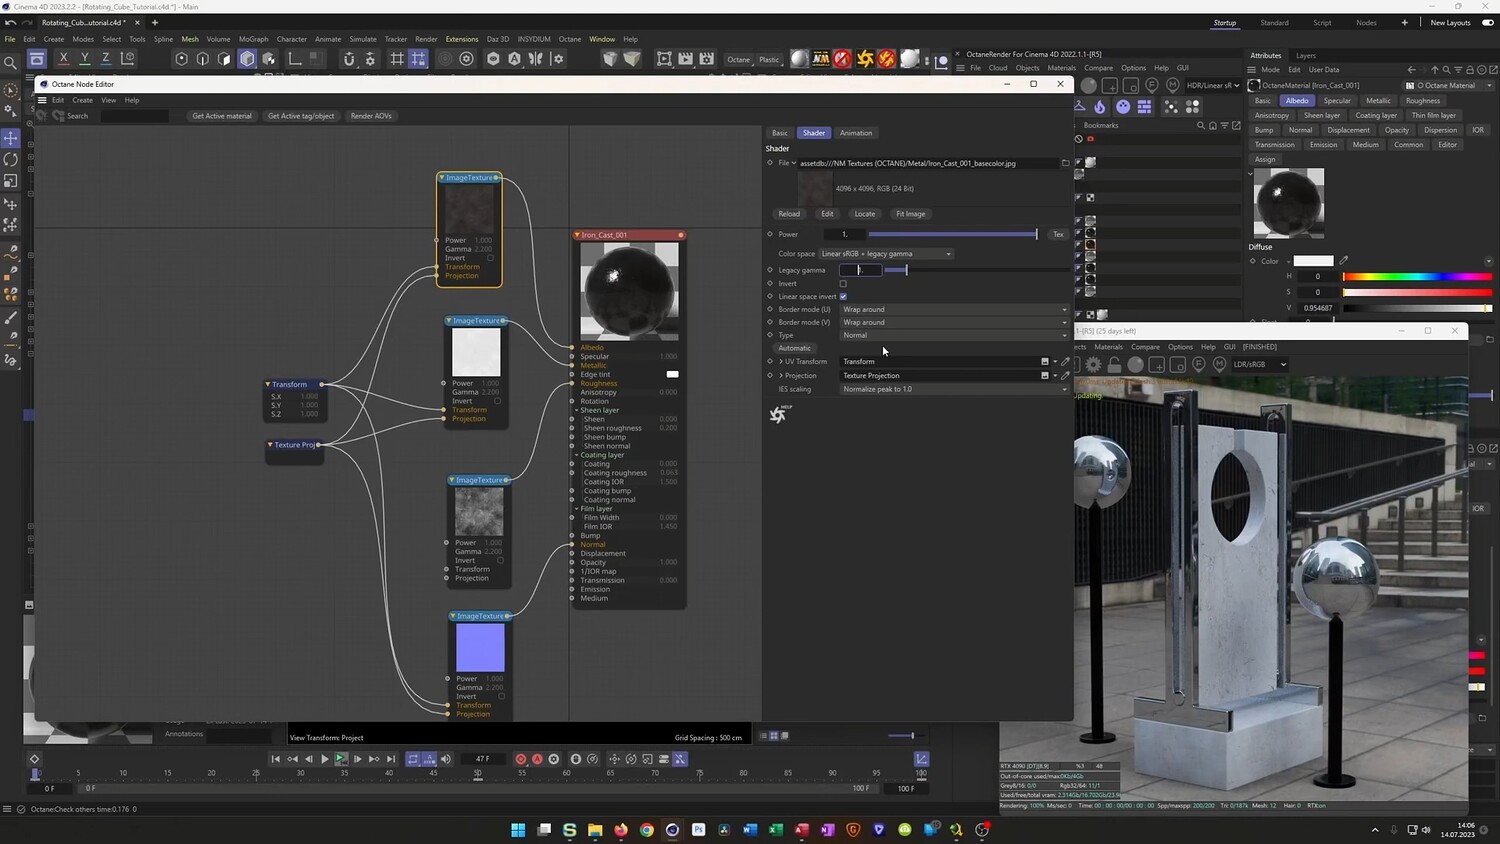The width and height of the screenshot is (1500, 844).
Task: Pick diffuse color with eyedropper
Action: pos(1343,261)
